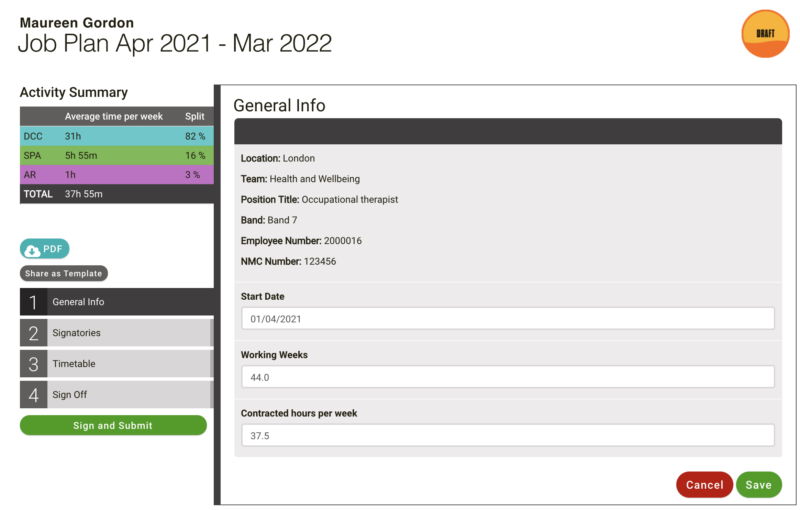800x510 pixels.
Task: Click the Average time per week header
Action: coord(114,116)
